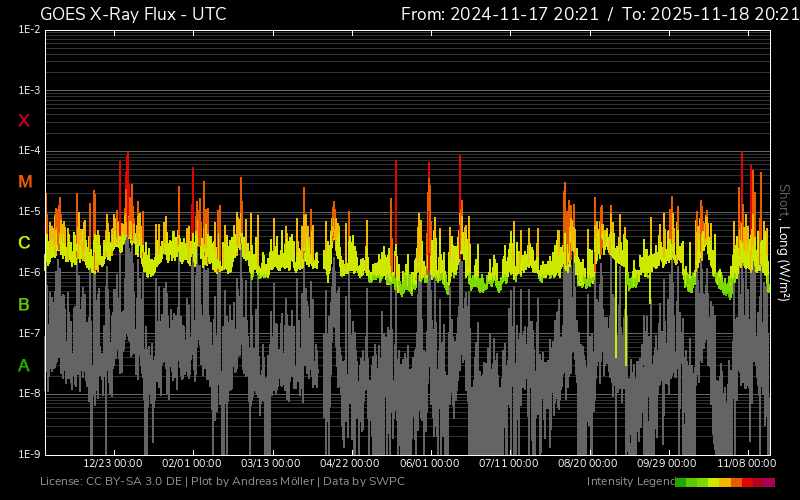Click the A flare class label

coord(24,366)
